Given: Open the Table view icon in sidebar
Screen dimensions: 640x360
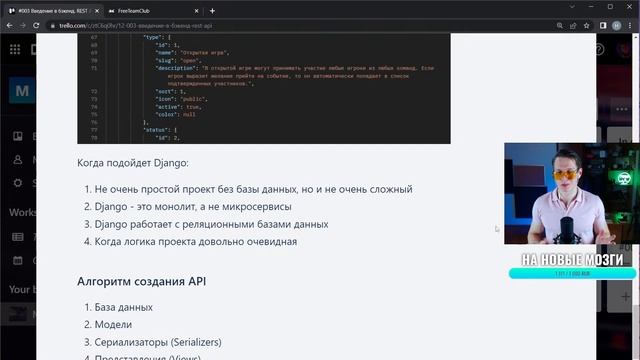Looking at the screenshot, I should click(18, 237).
